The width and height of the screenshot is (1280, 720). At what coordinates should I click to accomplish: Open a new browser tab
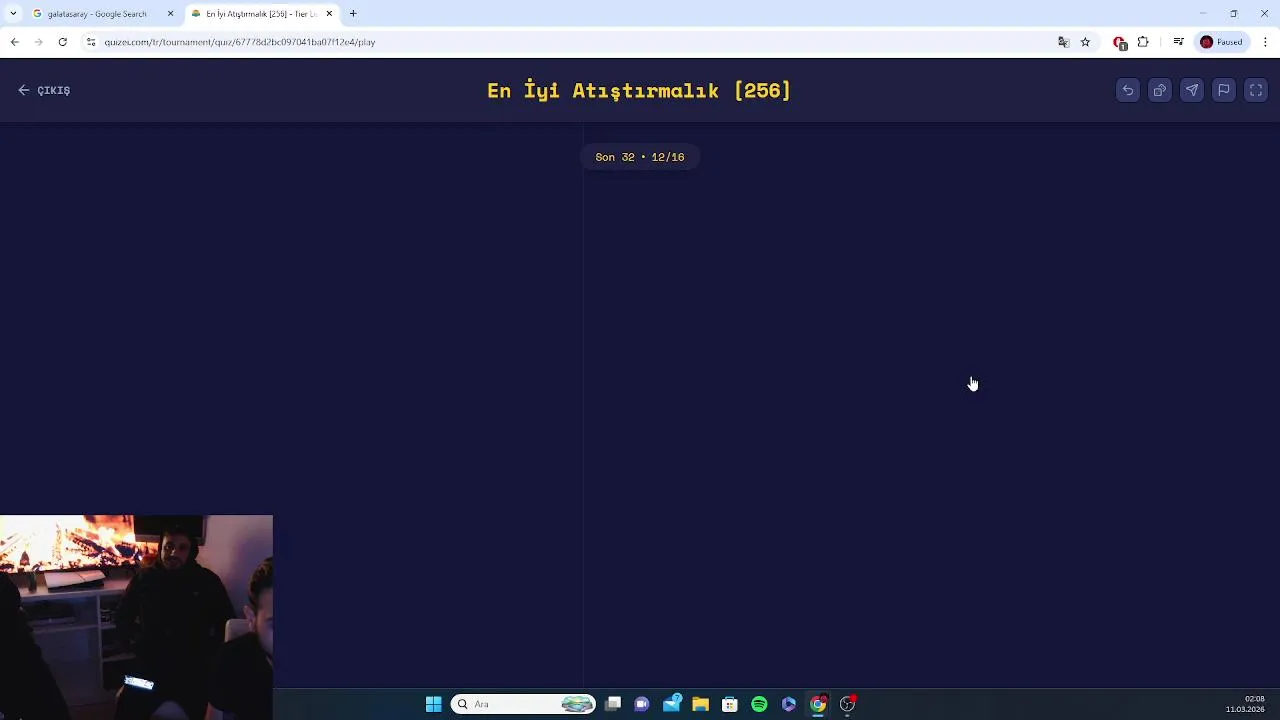click(353, 14)
